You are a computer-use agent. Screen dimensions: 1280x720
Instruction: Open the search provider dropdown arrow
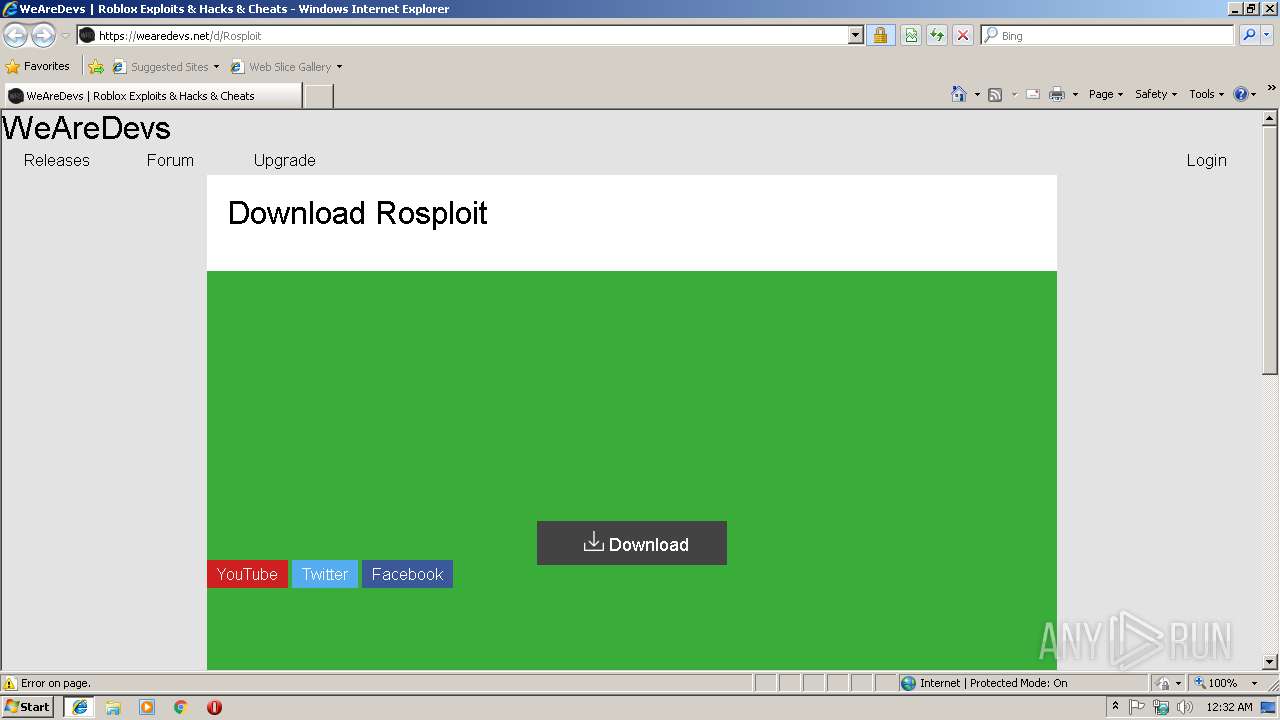(1267, 35)
